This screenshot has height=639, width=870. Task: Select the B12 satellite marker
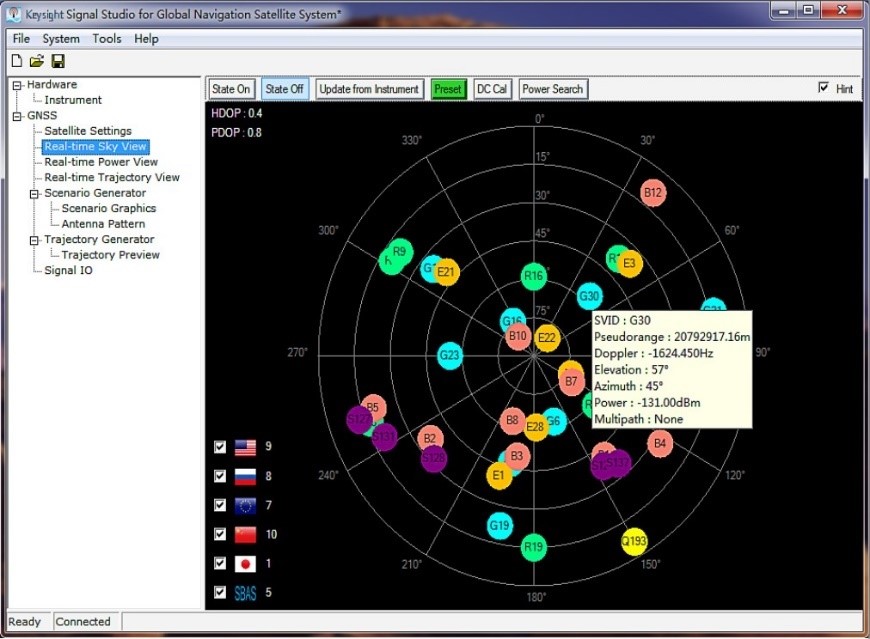(653, 192)
